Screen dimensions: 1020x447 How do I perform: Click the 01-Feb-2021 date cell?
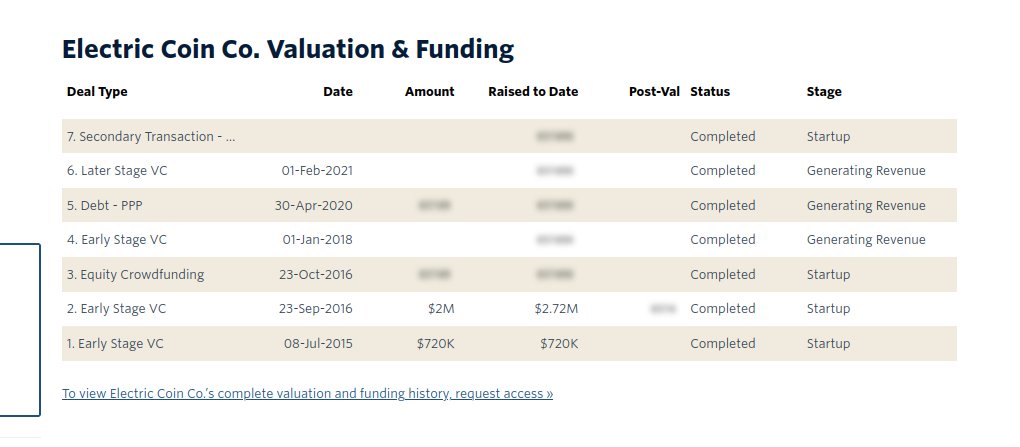[x=317, y=171]
